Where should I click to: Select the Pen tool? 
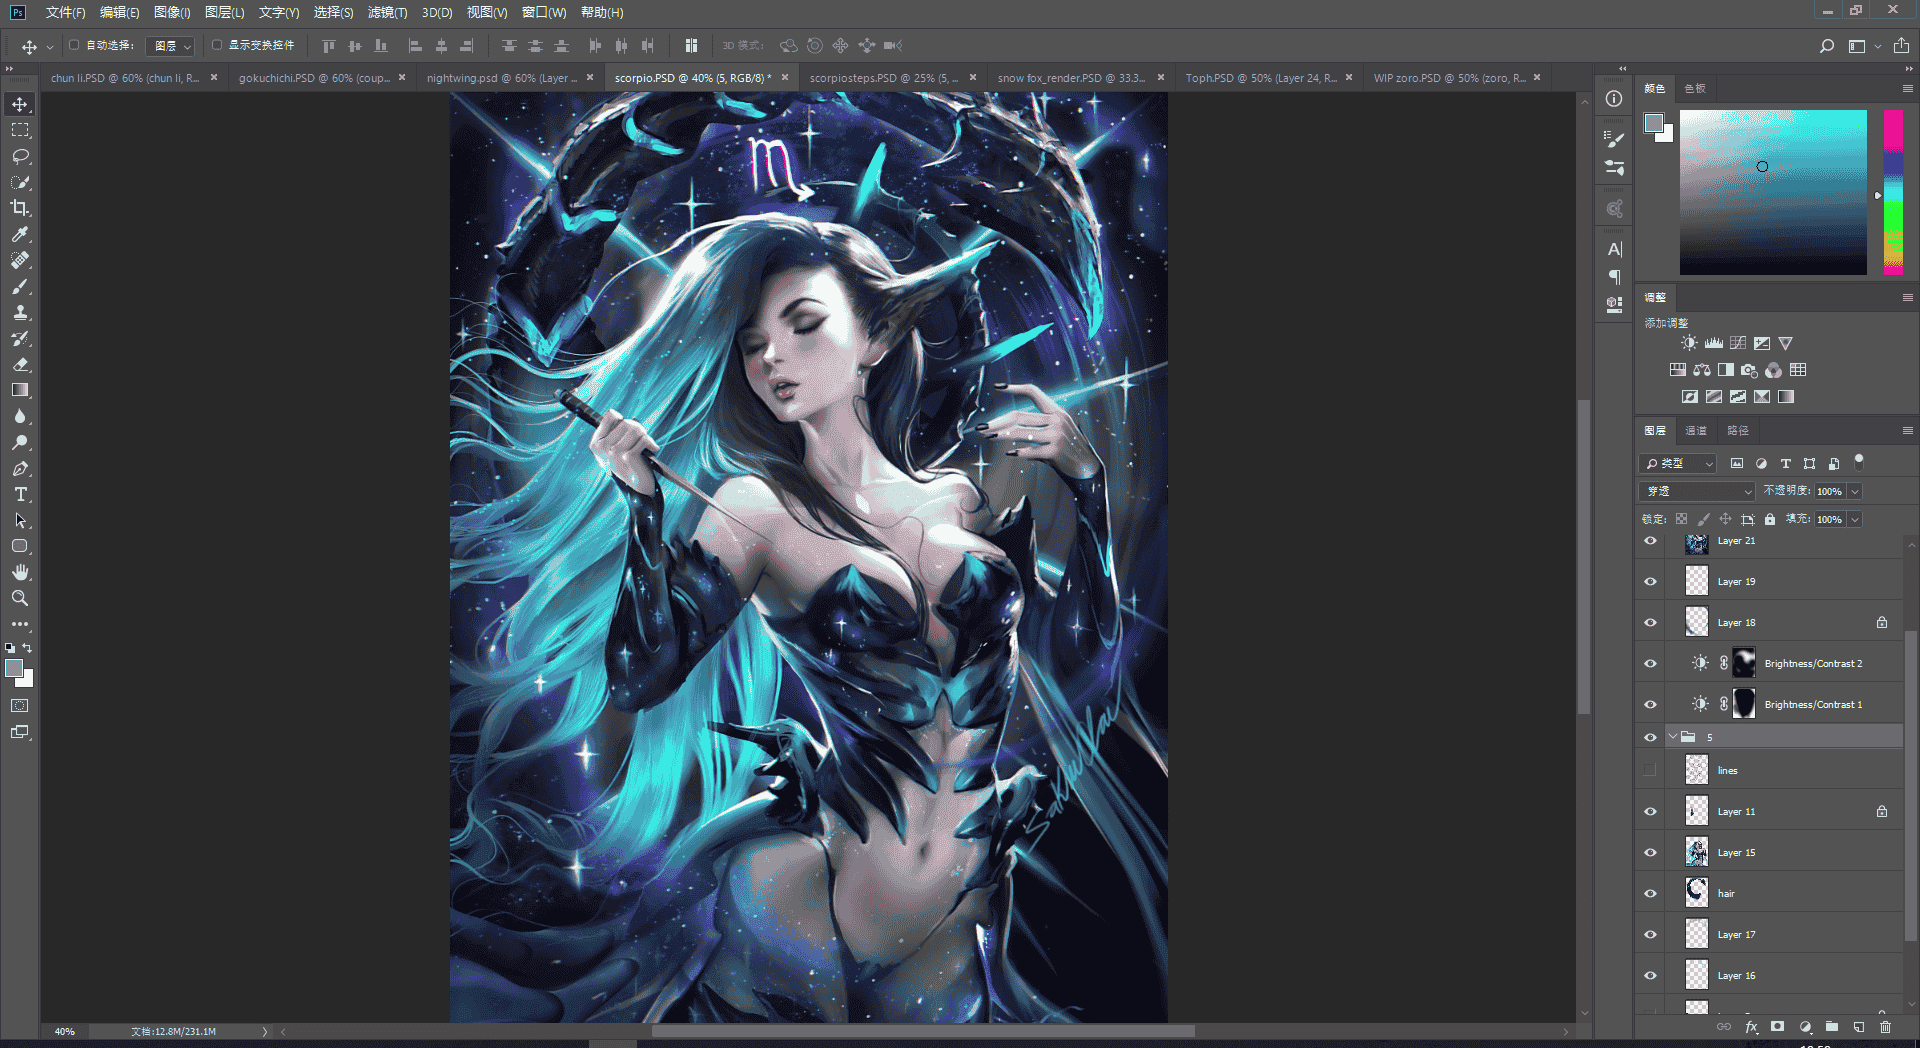(x=20, y=469)
